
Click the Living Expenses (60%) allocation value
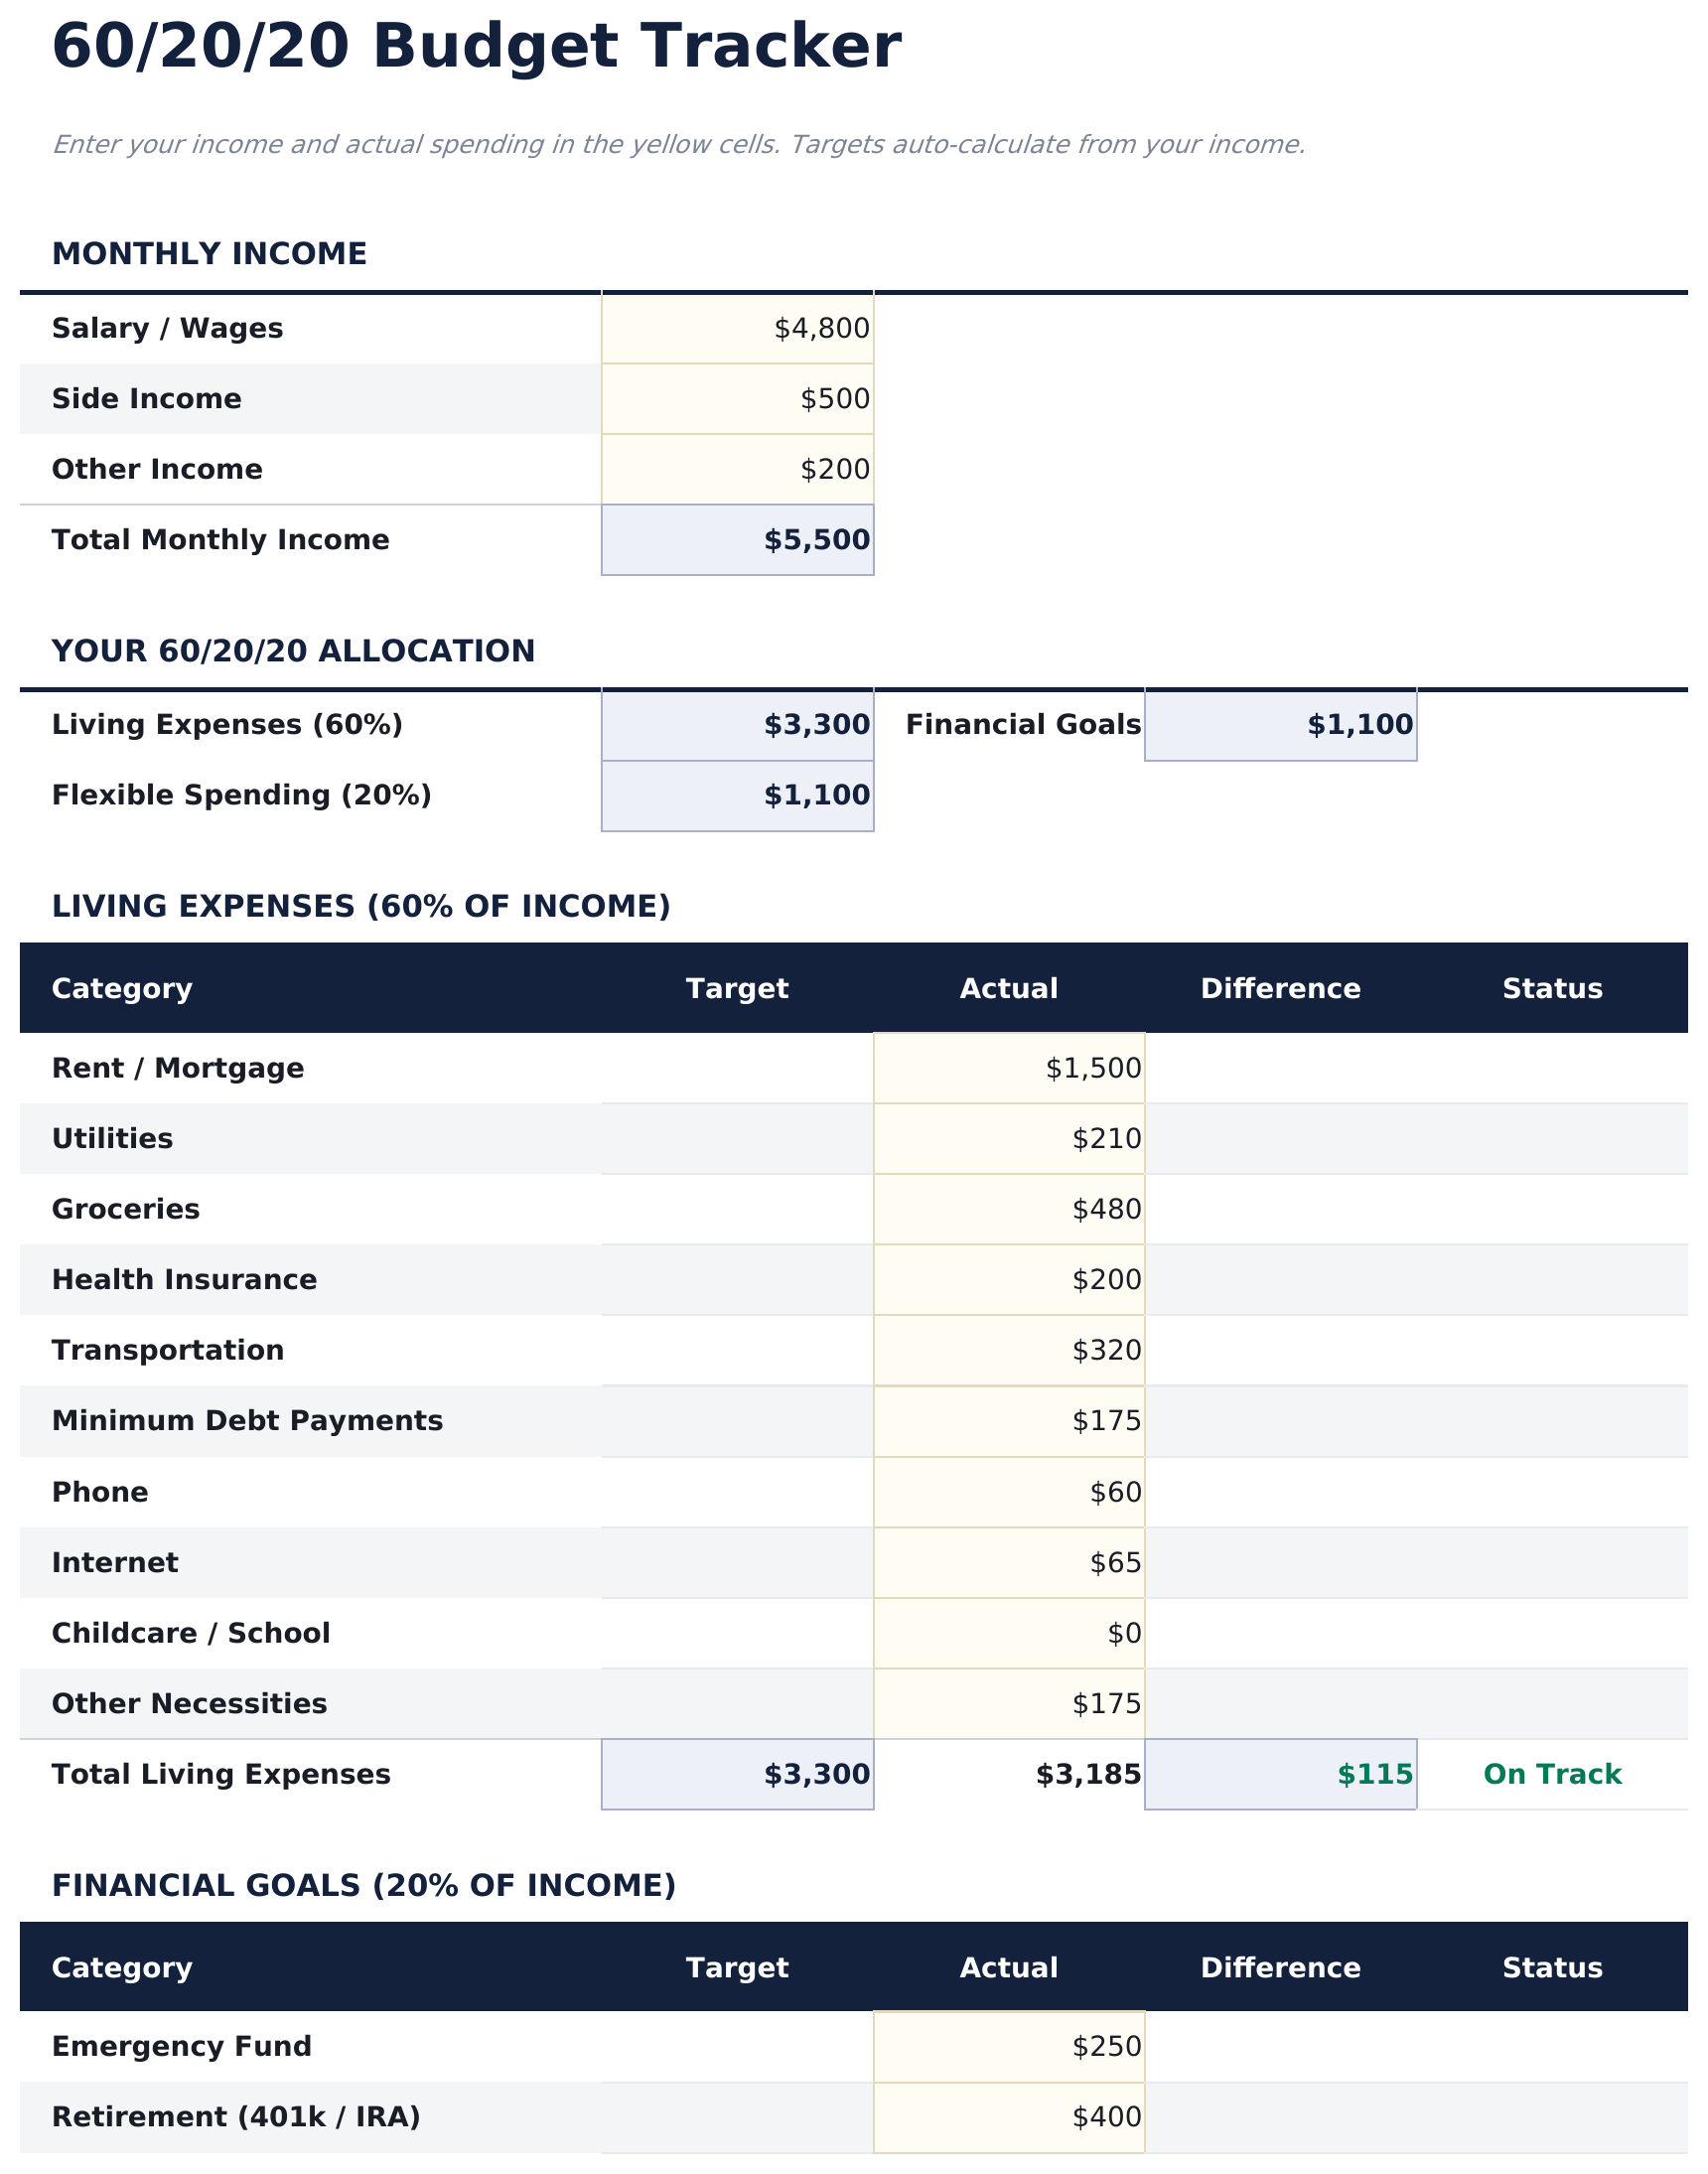tap(737, 724)
